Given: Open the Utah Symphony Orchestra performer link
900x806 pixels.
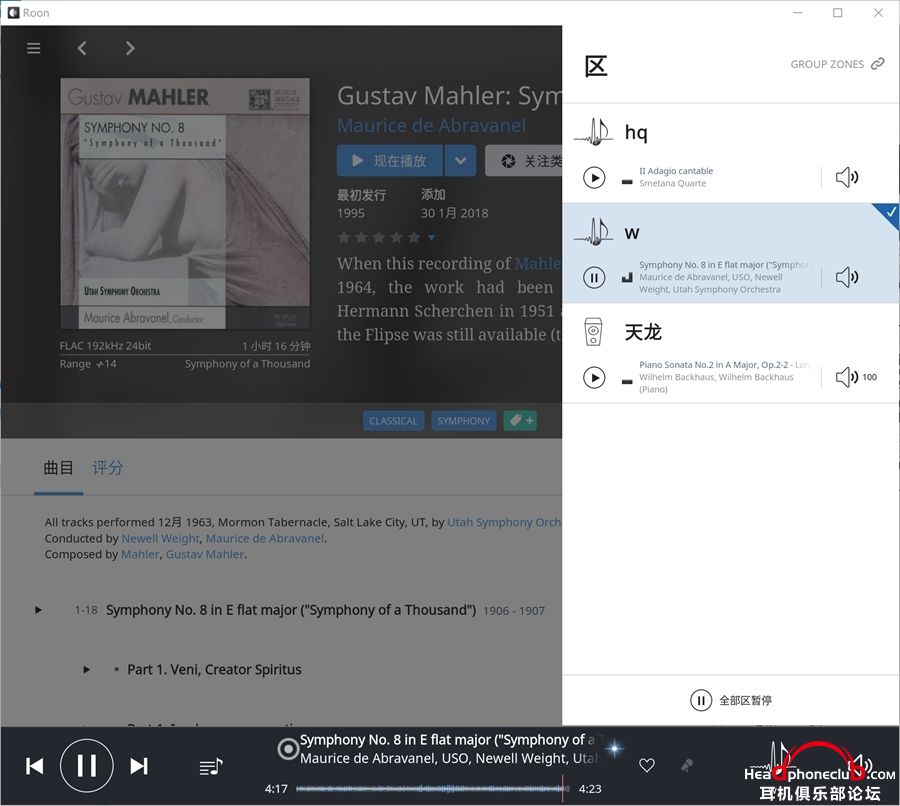Looking at the screenshot, I should click(504, 522).
